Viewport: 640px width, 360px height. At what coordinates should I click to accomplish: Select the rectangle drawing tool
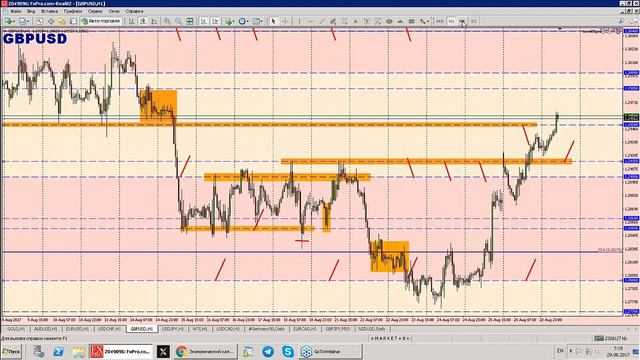tap(411, 21)
